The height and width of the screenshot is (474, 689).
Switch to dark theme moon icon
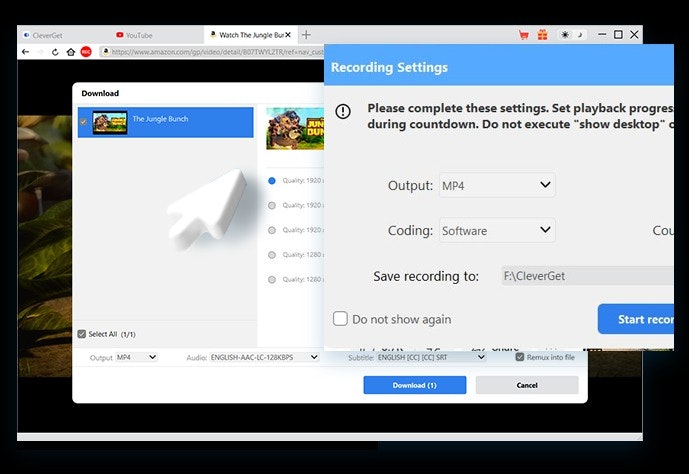click(x=580, y=35)
